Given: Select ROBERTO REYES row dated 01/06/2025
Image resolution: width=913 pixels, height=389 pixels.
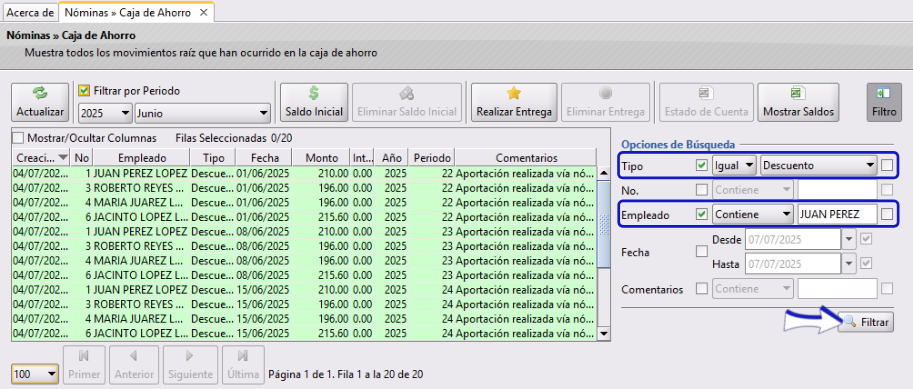Looking at the screenshot, I should [304, 188].
